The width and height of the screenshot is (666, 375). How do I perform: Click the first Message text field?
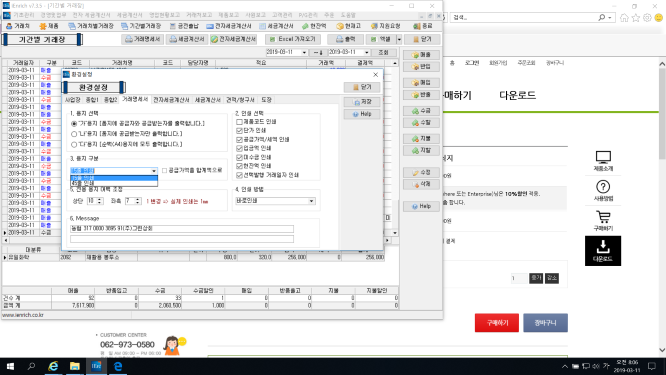(182, 228)
